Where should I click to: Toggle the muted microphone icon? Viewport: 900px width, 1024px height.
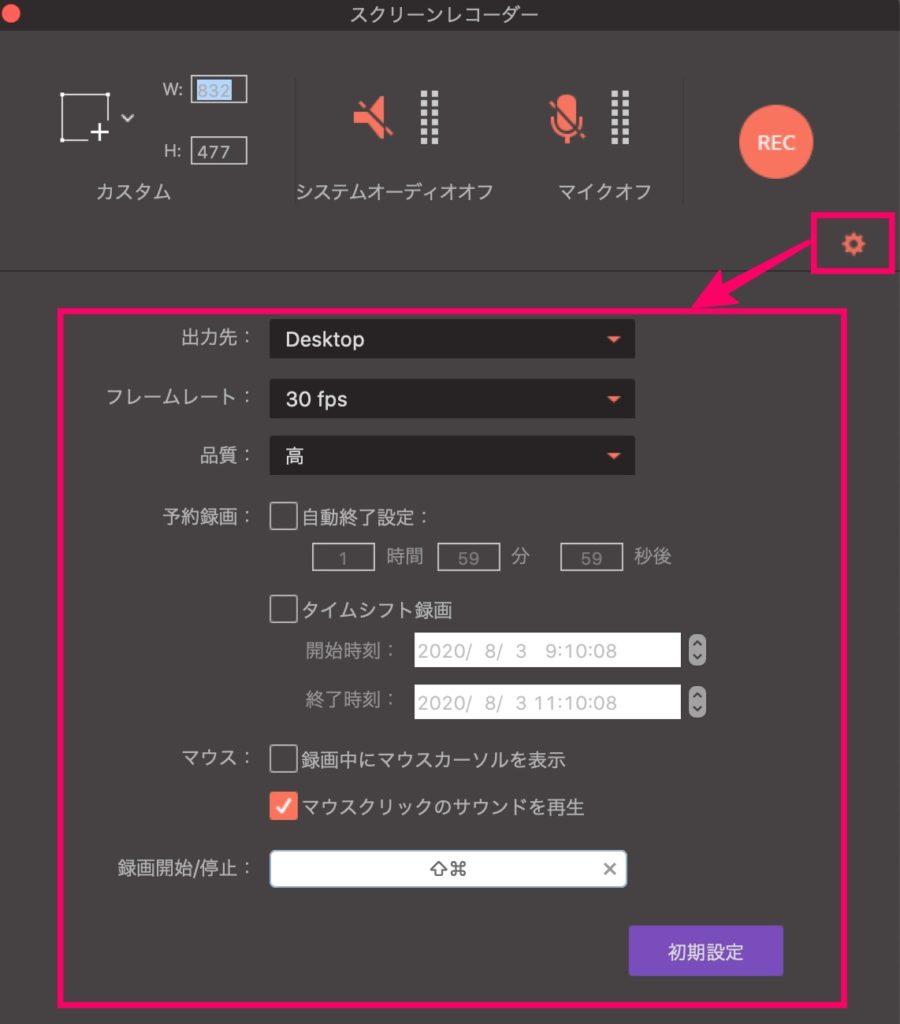(566, 118)
